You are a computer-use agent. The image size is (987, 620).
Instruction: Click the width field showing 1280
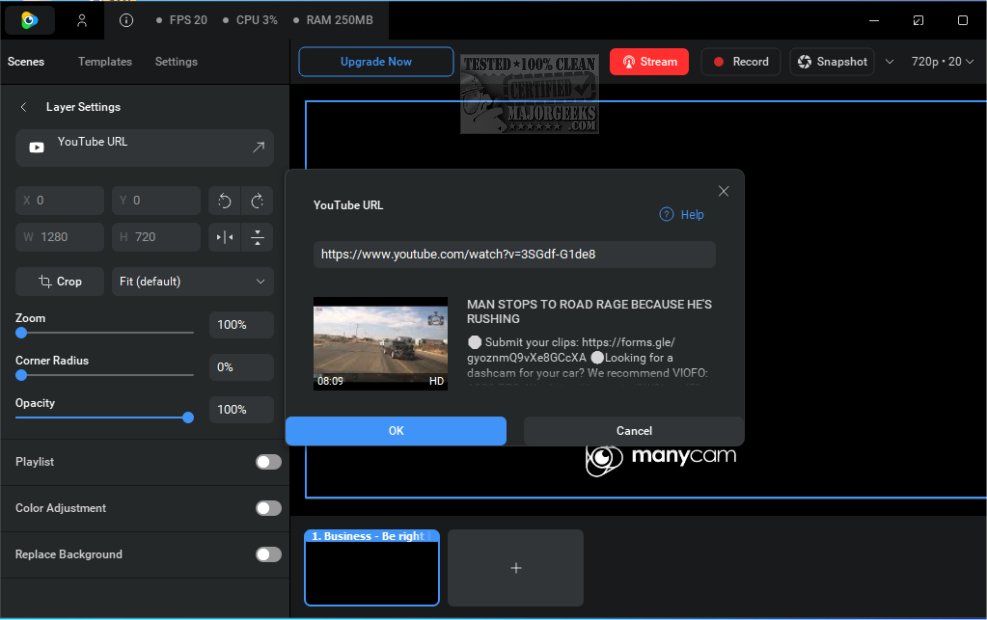[60, 237]
